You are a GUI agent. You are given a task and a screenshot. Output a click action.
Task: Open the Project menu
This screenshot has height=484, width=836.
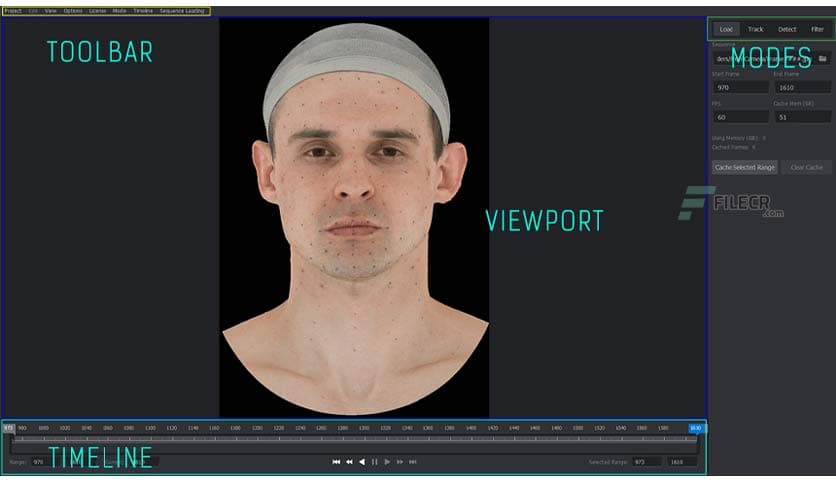pos(13,11)
